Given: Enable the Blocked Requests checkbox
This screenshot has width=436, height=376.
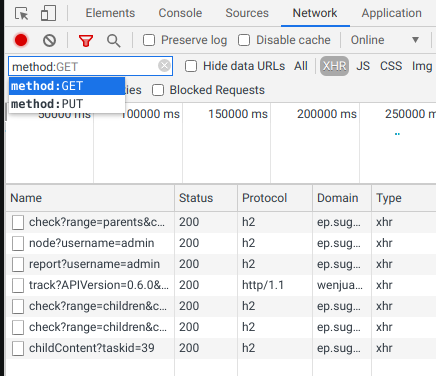Looking at the screenshot, I should (x=158, y=90).
